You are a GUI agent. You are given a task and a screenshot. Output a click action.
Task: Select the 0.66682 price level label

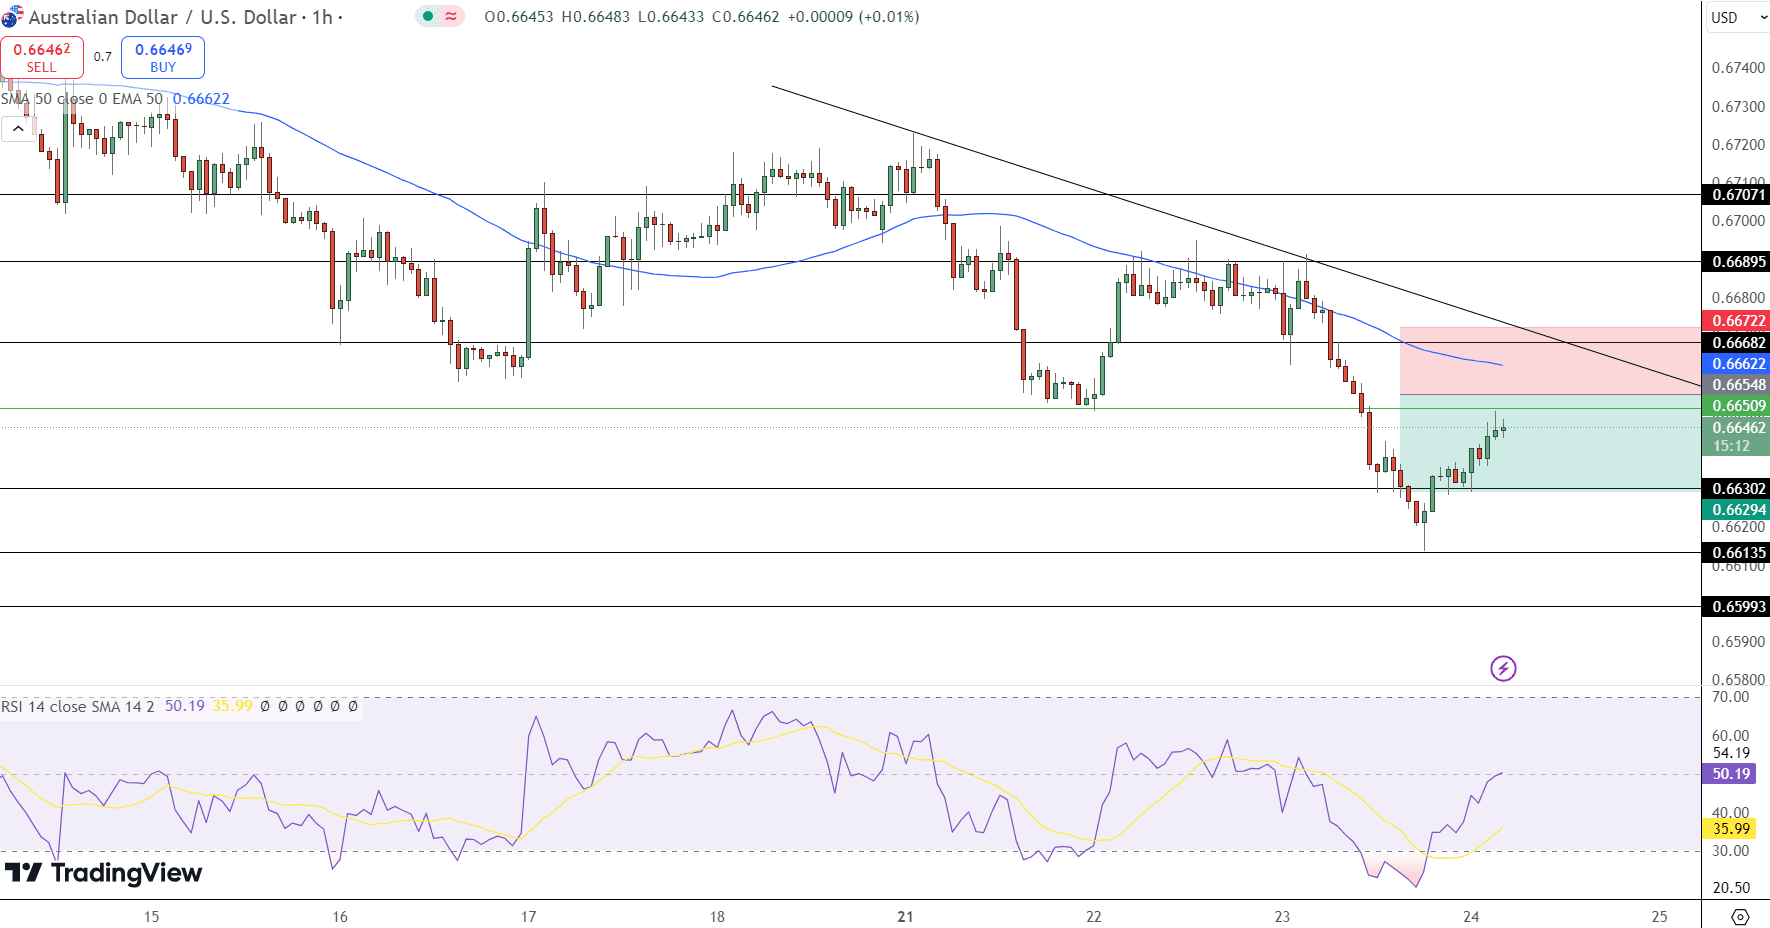coord(1737,343)
